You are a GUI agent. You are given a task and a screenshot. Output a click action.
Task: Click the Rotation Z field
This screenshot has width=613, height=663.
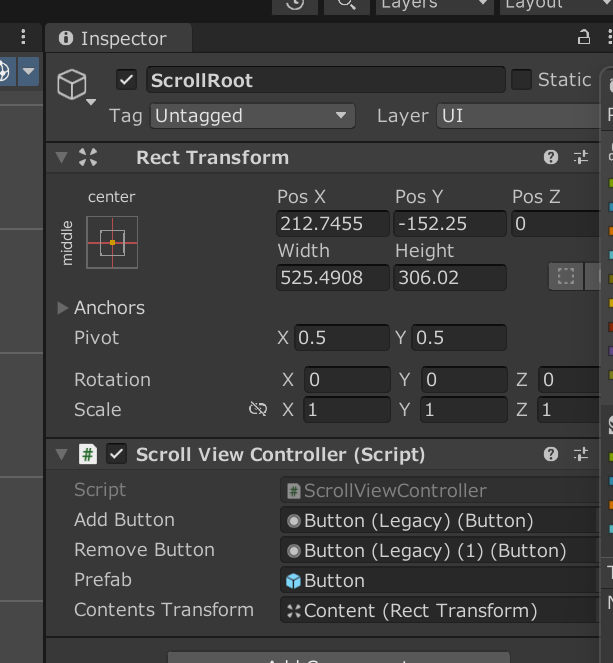coord(569,380)
